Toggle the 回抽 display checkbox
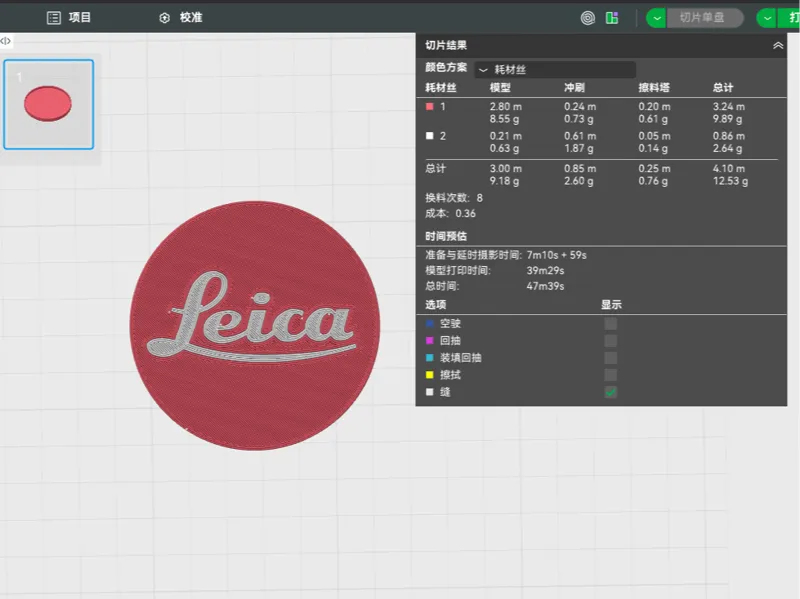The image size is (800, 599). click(x=610, y=340)
